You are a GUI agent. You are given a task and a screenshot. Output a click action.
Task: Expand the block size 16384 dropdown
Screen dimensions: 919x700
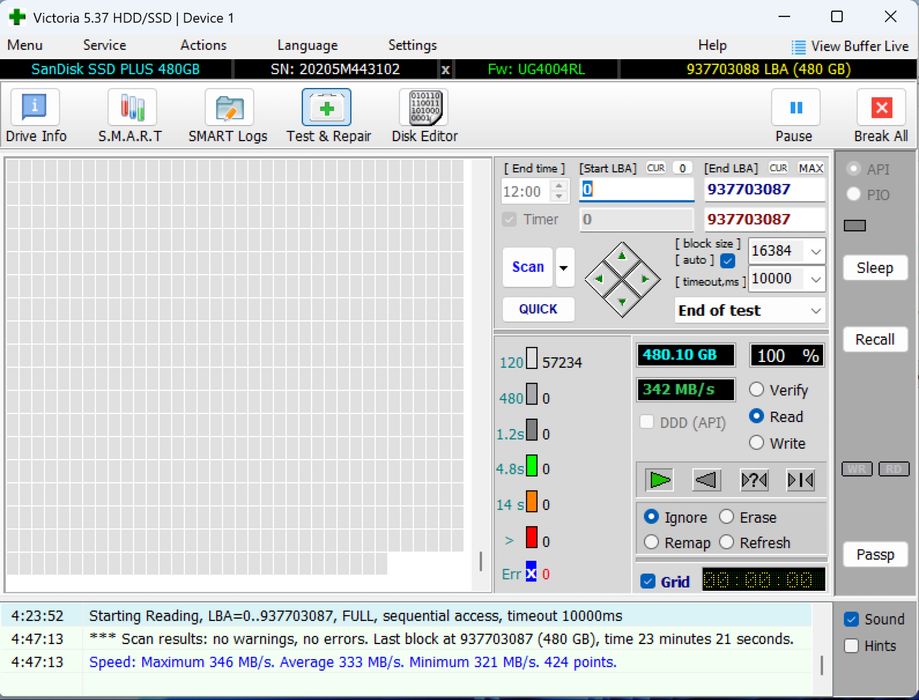pos(816,252)
